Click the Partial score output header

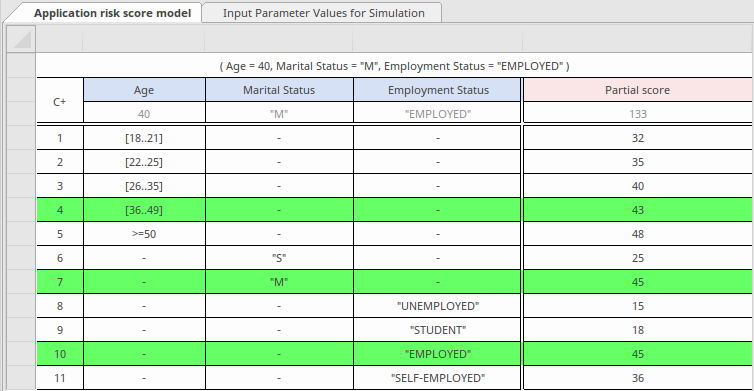point(638,90)
